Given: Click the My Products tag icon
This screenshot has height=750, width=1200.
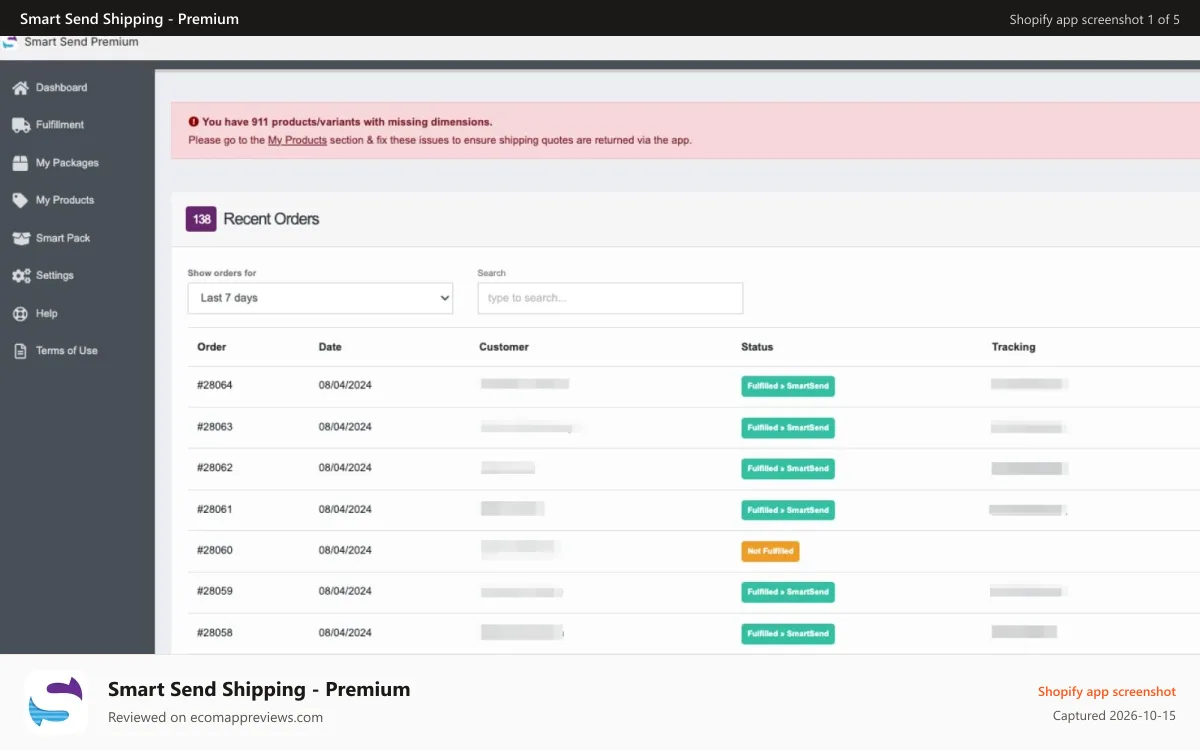Looking at the screenshot, I should tap(20, 200).
